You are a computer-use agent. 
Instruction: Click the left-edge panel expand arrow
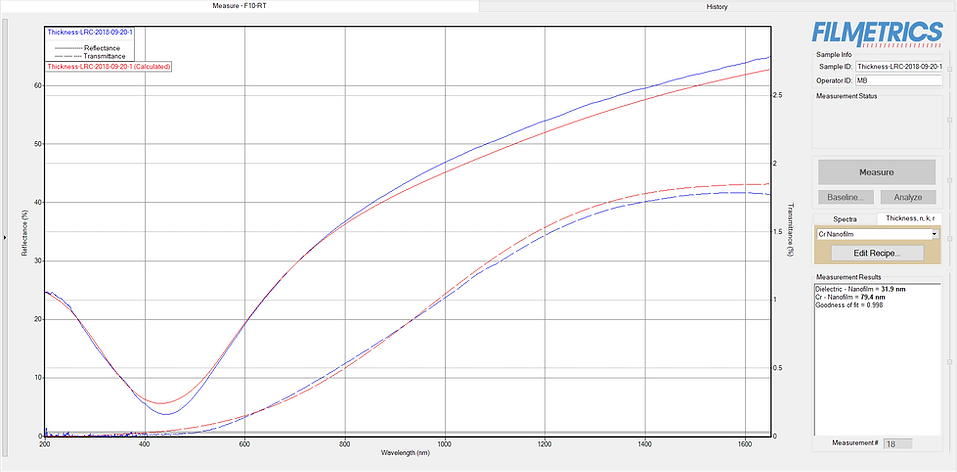6,237
